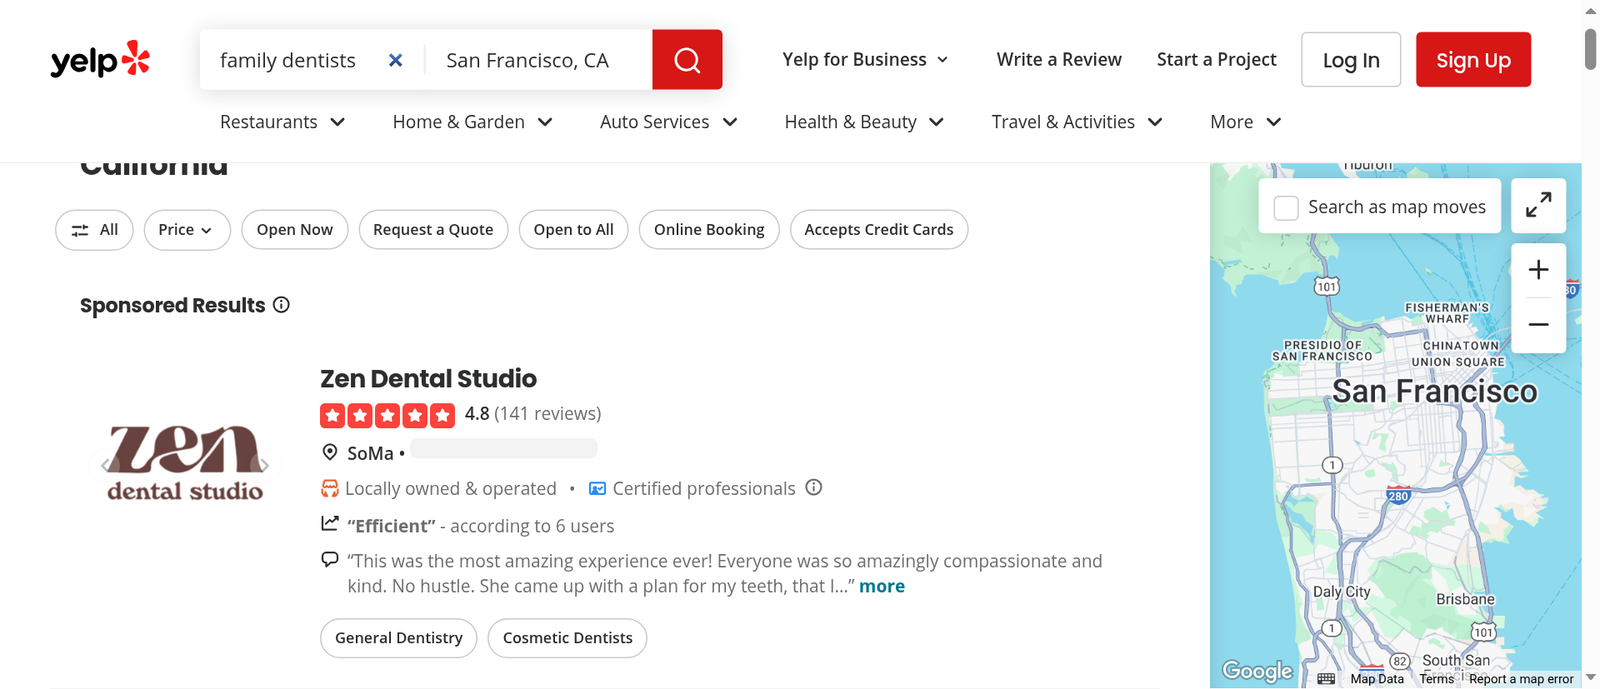The width and height of the screenshot is (1600, 689).
Task: Open the Yelp logo home link
Action: [100, 60]
